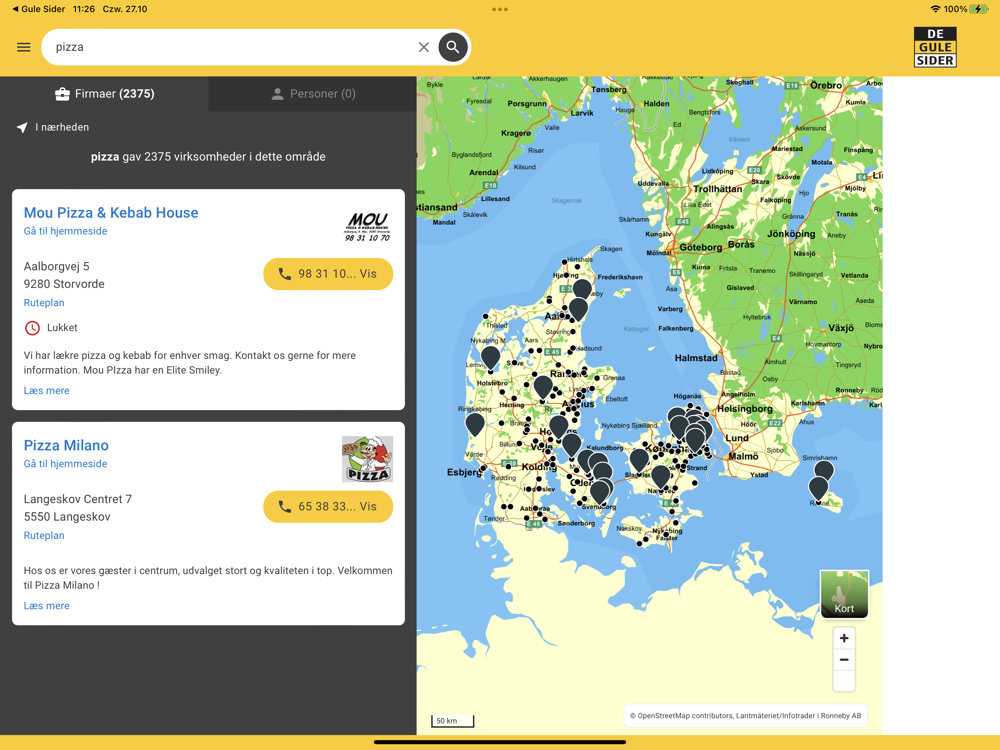
Task: Click the 50 km scale bar
Action: pyautogui.click(x=452, y=721)
